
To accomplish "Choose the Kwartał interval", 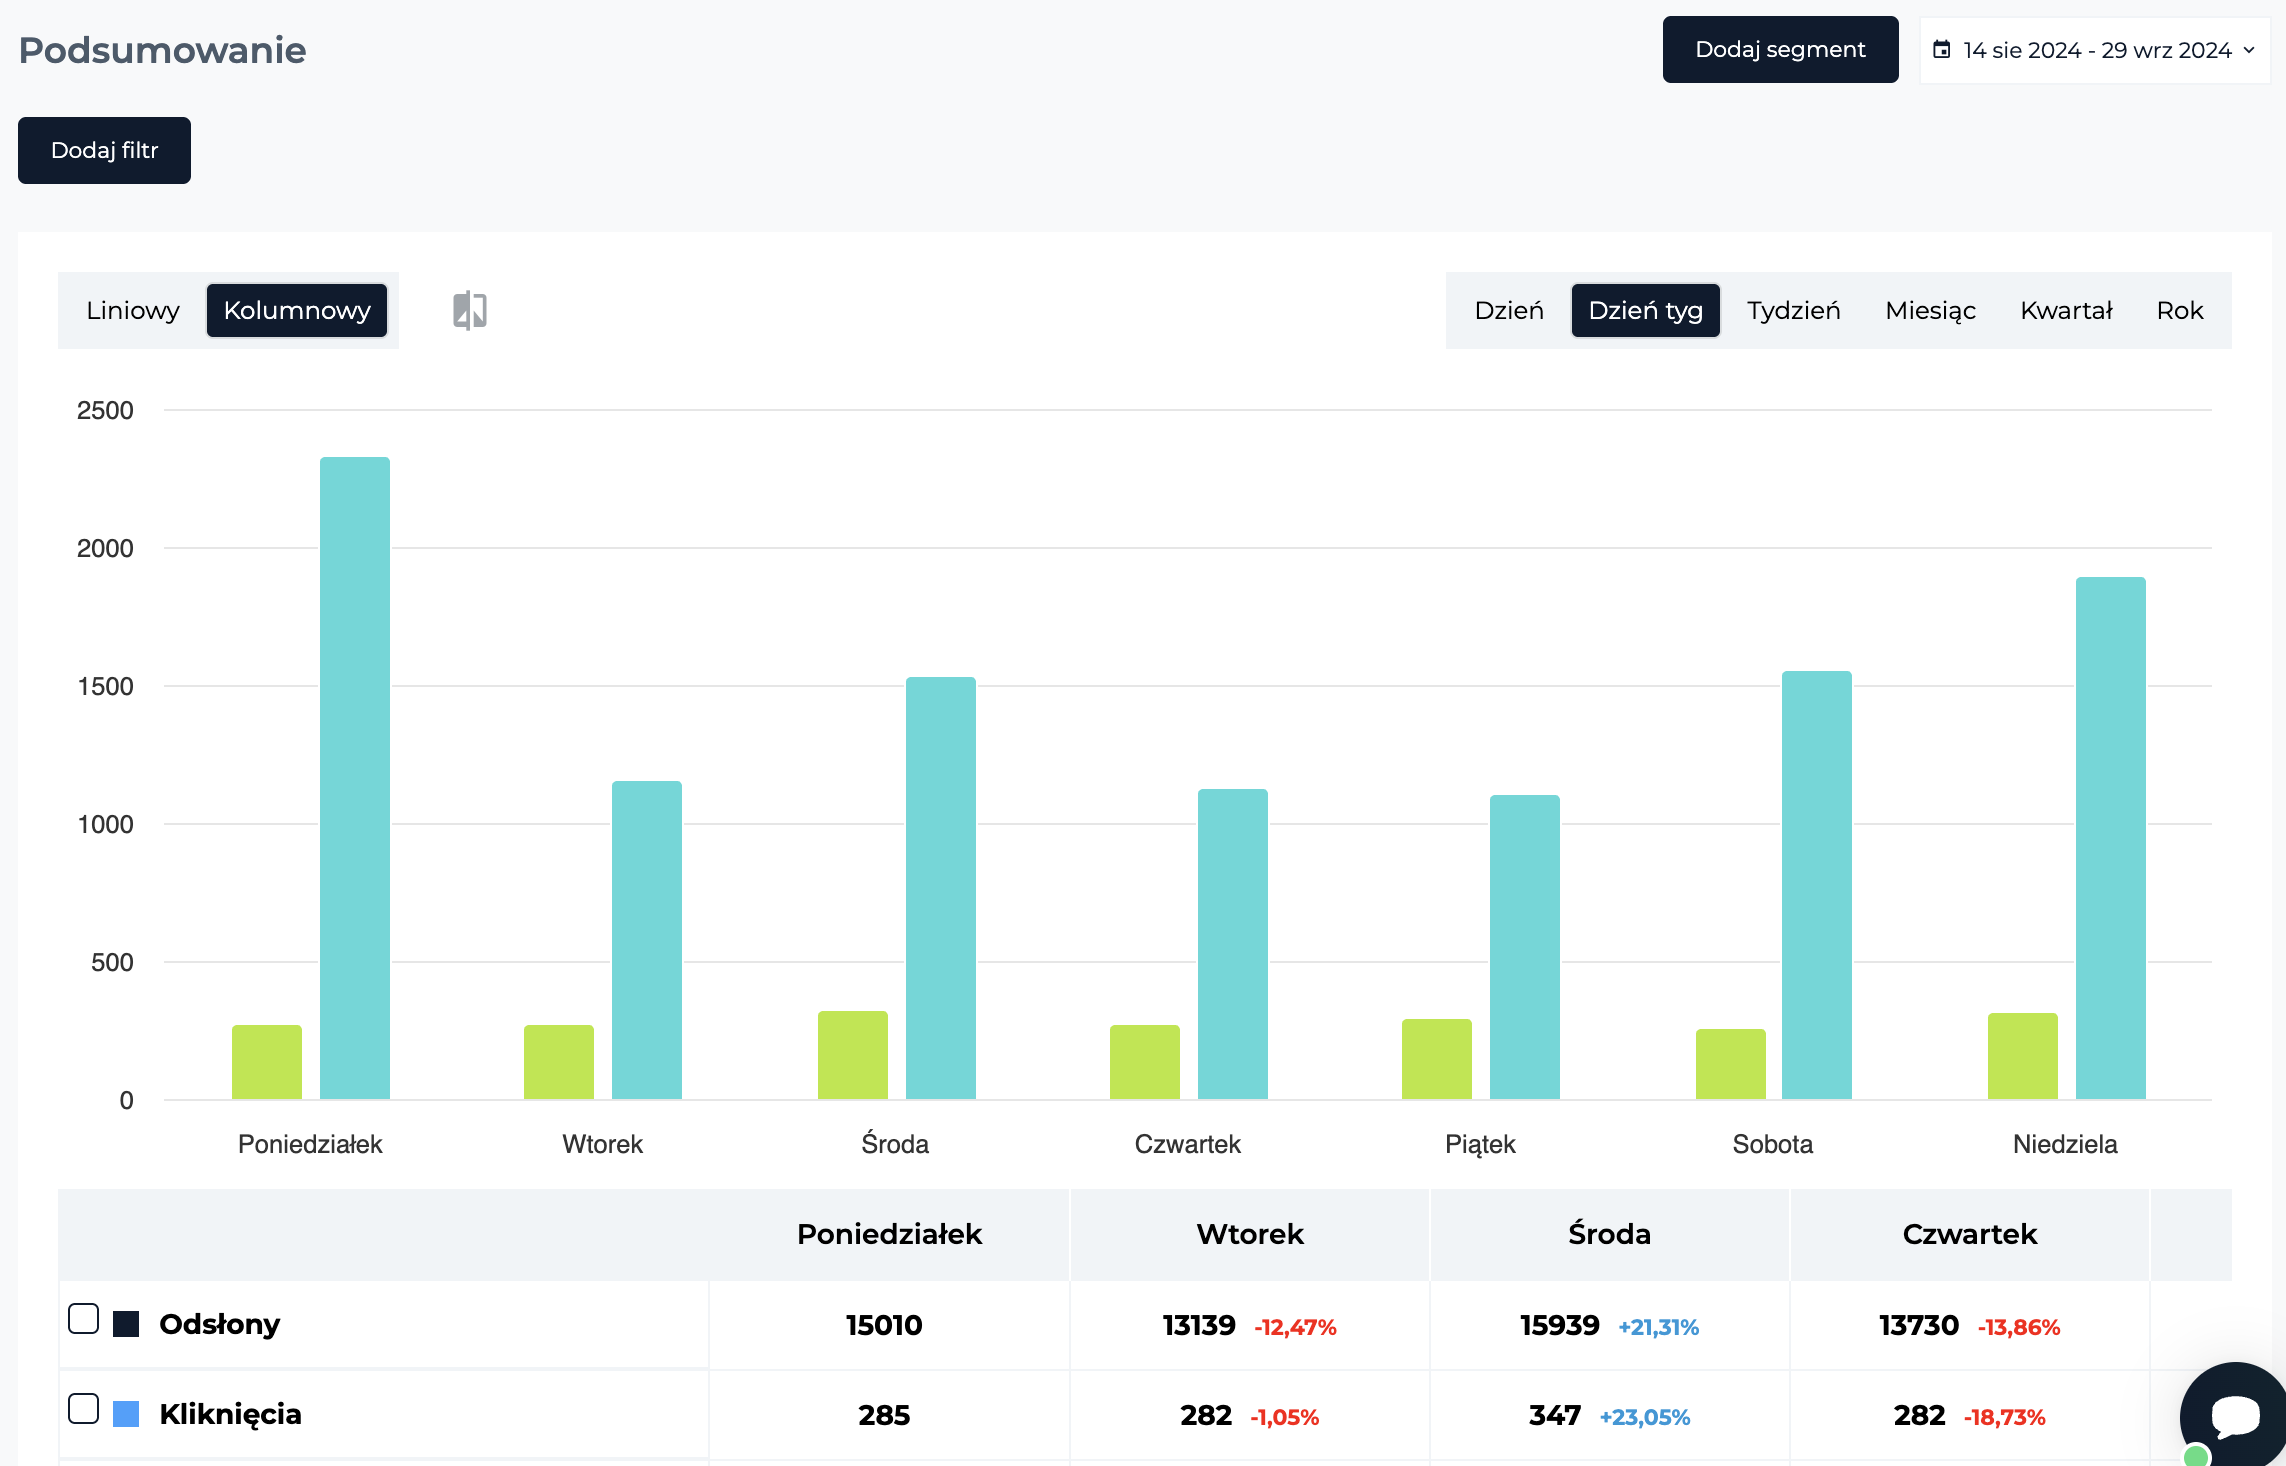I will (x=2066, y=310).
